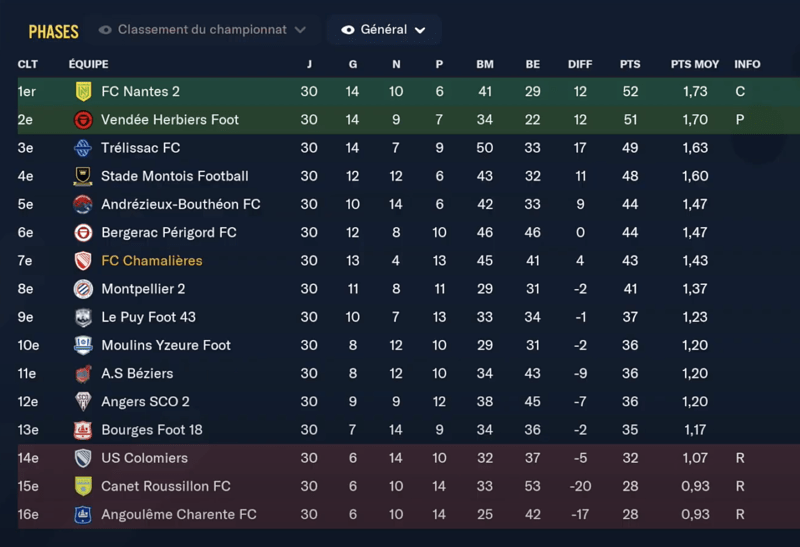
Task: Click the Montpellier 2 club logo
Action: click(x=83, y=289)
